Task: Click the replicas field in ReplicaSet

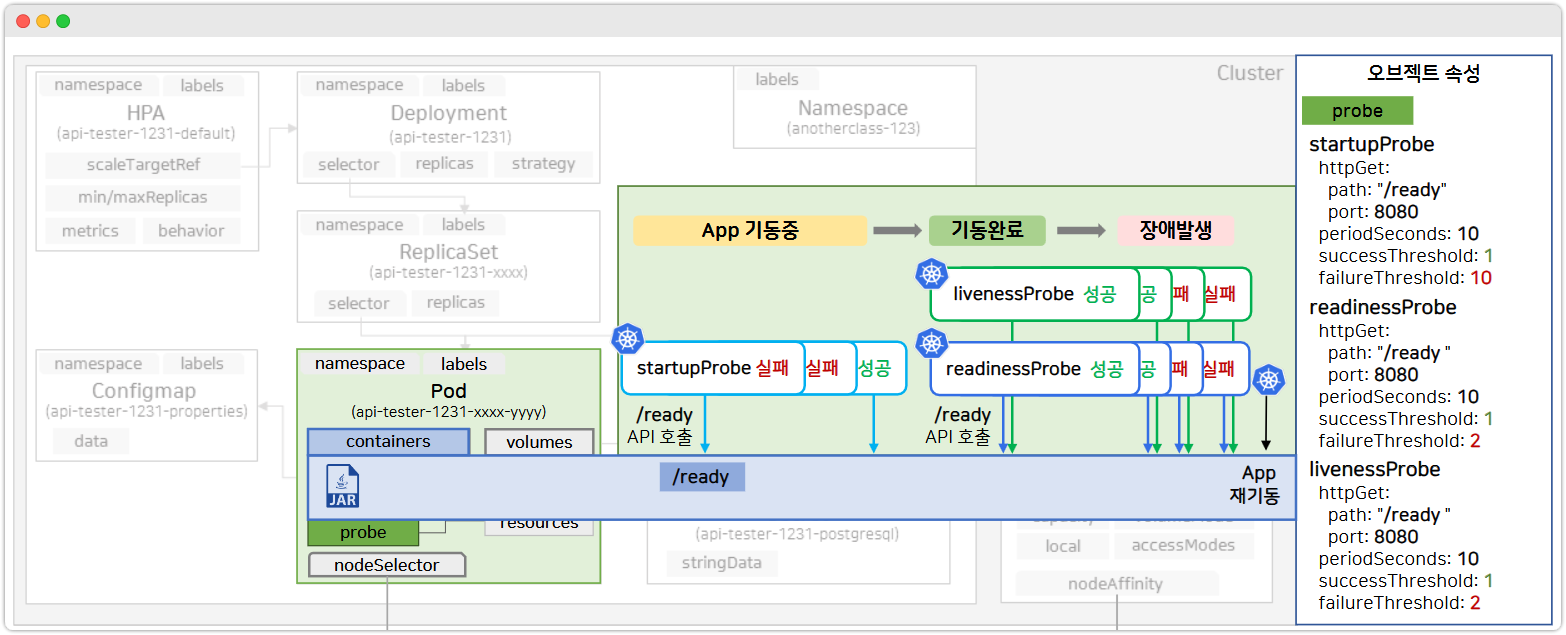Action: click(455, 303)
